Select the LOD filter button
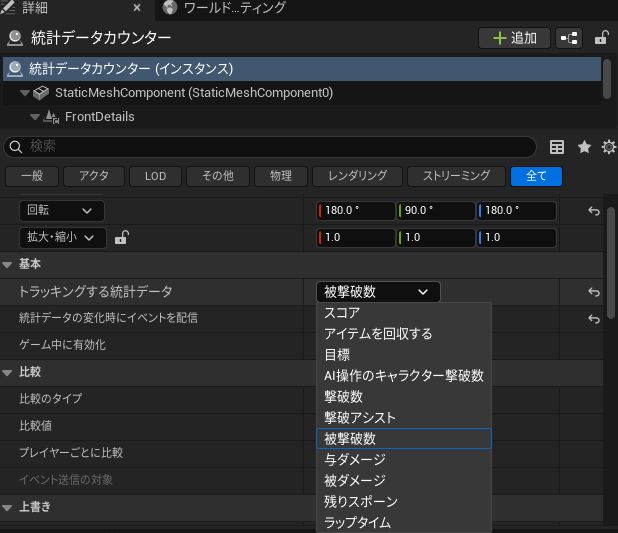The image size is (618, 533). 155,176
